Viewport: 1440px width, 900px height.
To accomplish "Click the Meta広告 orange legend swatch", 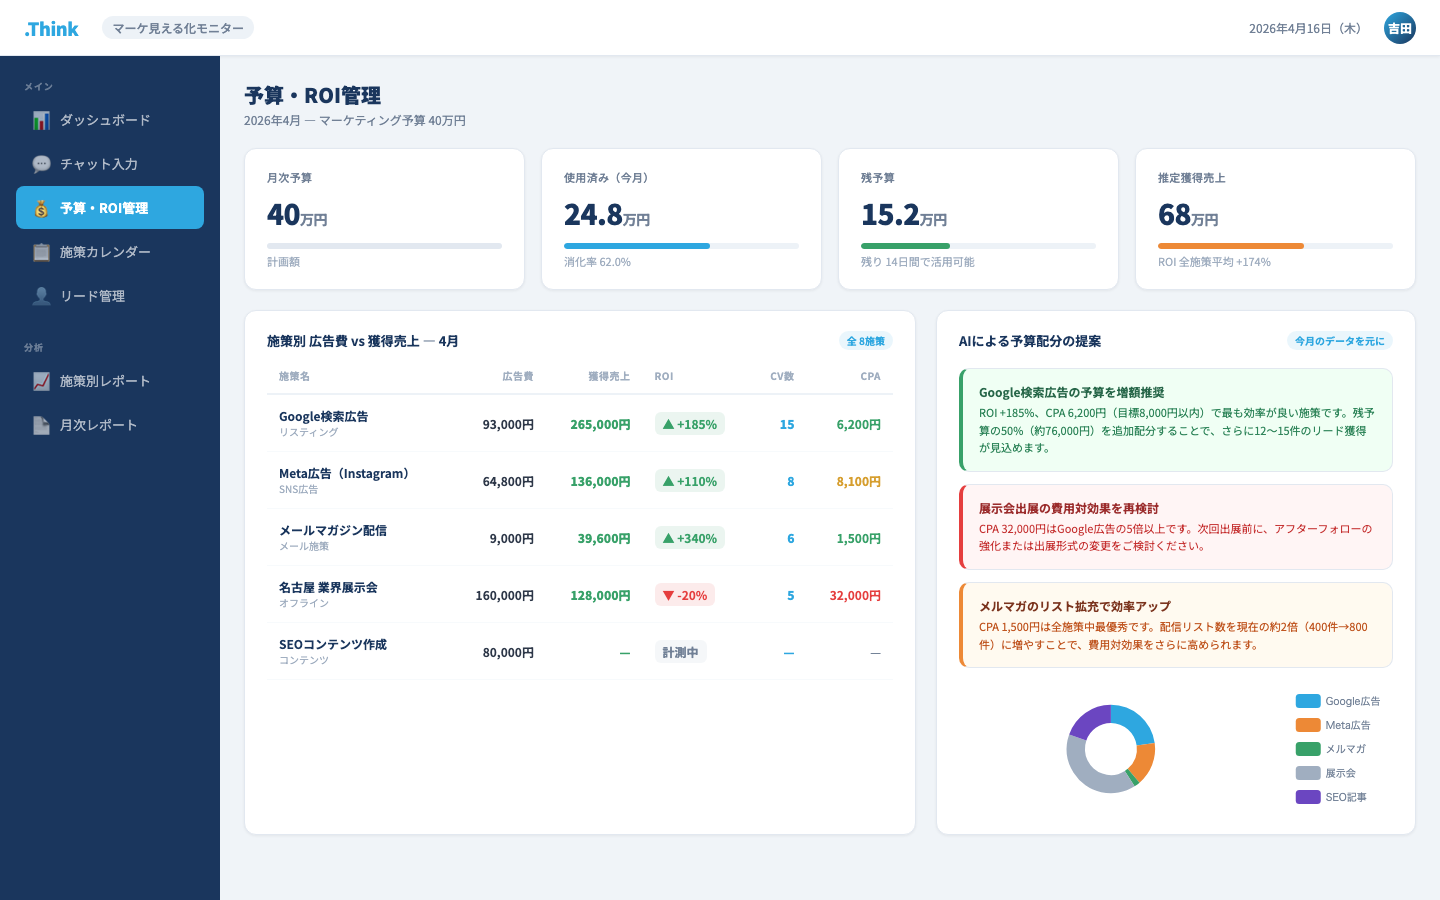I will point(1308,725).
